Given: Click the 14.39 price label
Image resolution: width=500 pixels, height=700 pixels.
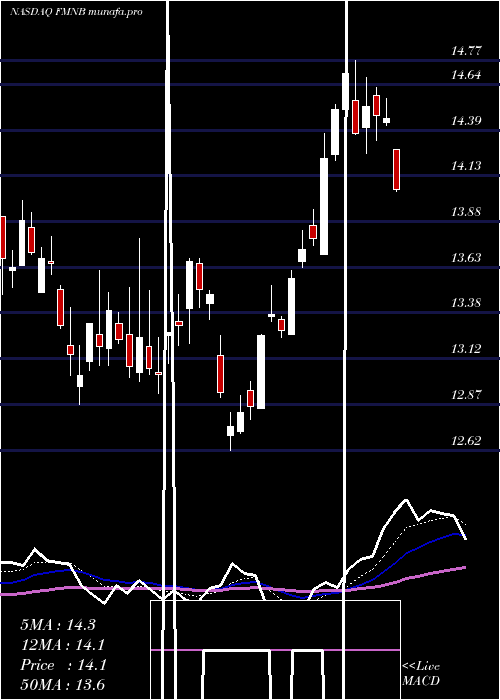Looking at the screenshot, I should (x=466, y=121).
